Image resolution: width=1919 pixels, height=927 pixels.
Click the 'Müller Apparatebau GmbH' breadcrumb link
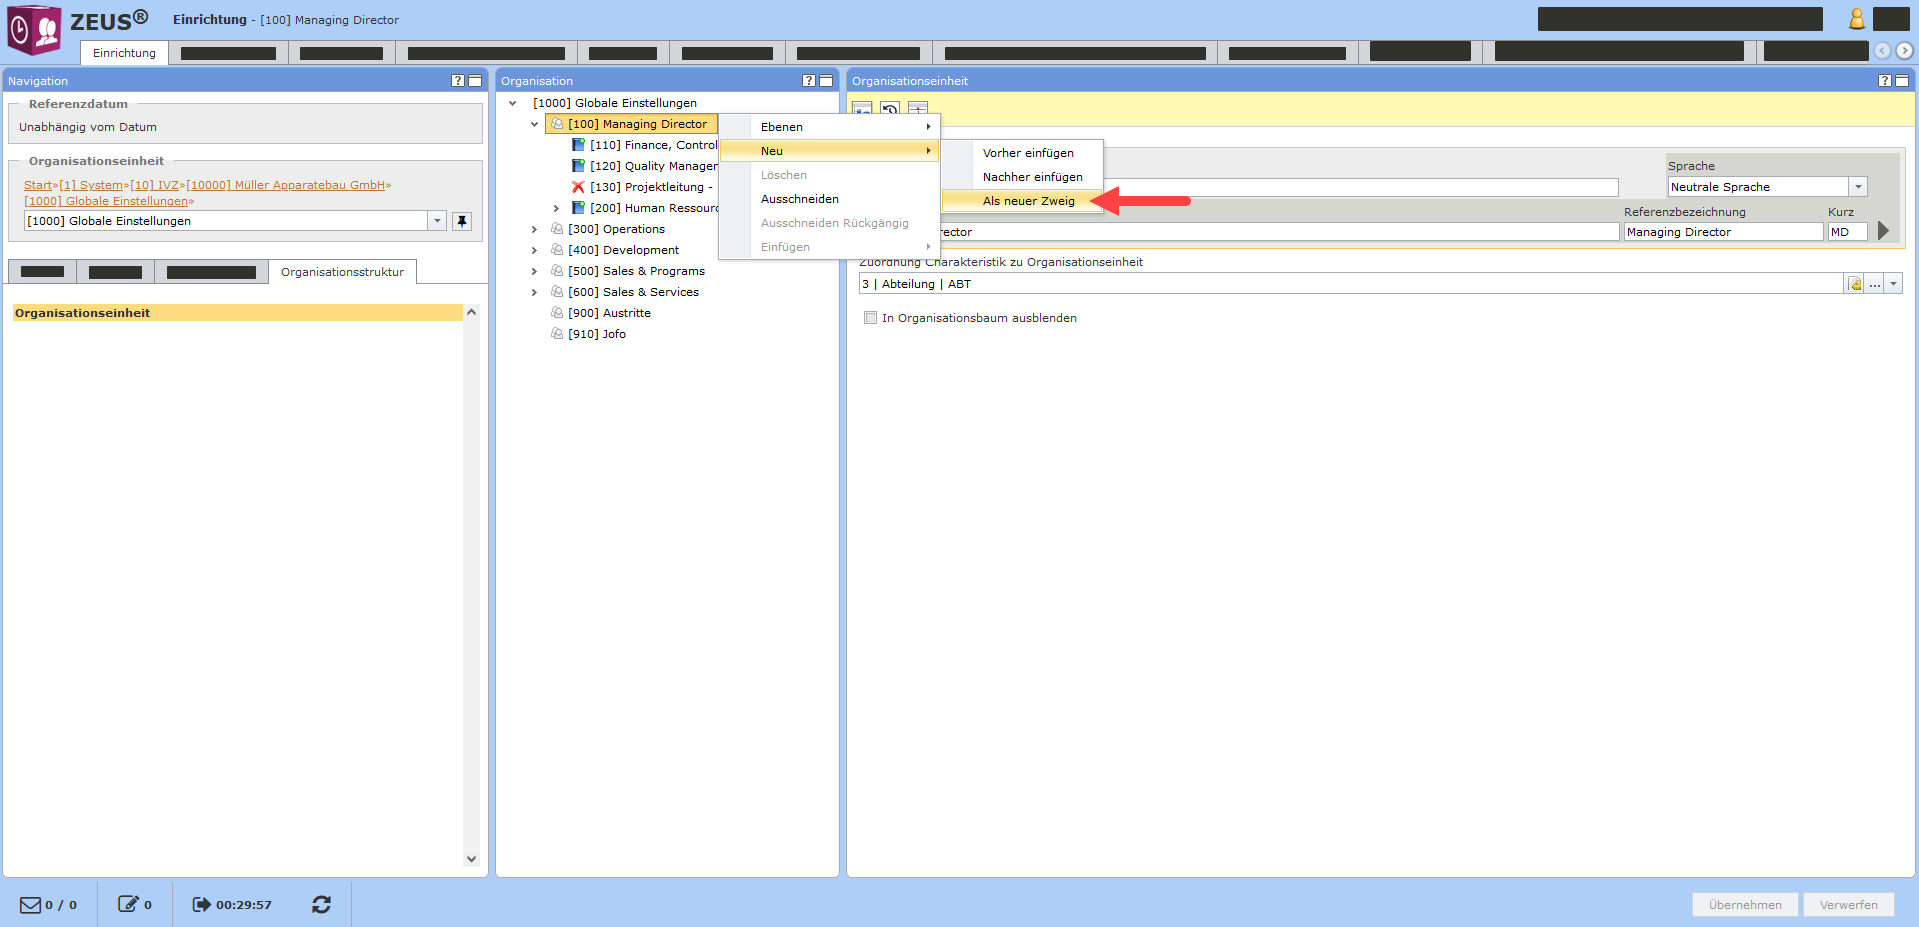pyautogui.click(x=286, y=185)
